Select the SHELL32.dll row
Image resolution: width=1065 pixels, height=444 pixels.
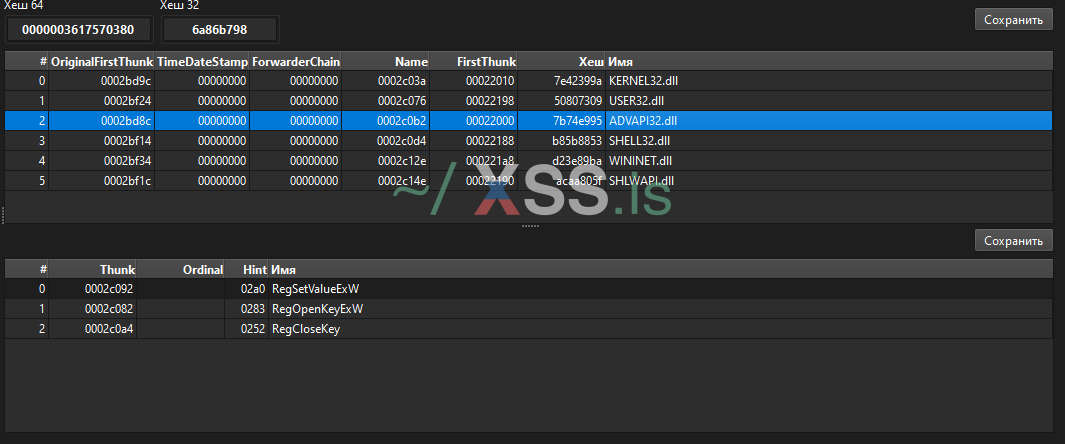[528, 141]
